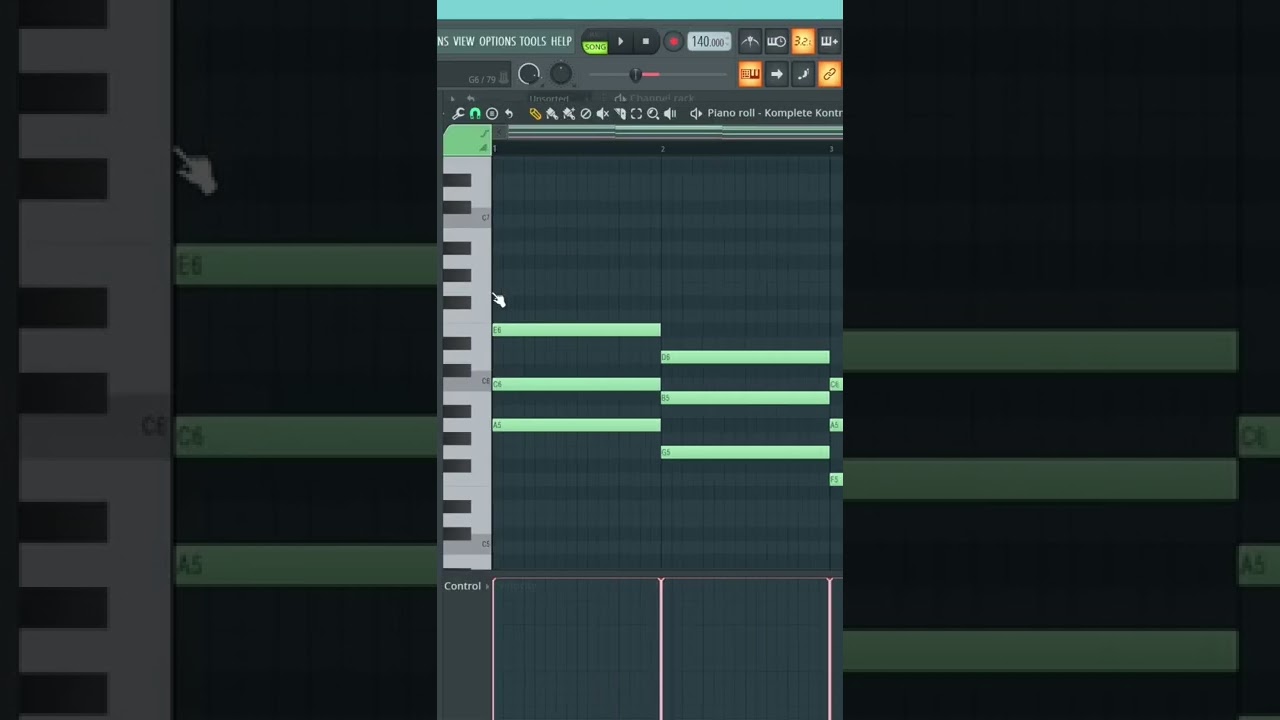Click the song position slider handle

(635, 75)
